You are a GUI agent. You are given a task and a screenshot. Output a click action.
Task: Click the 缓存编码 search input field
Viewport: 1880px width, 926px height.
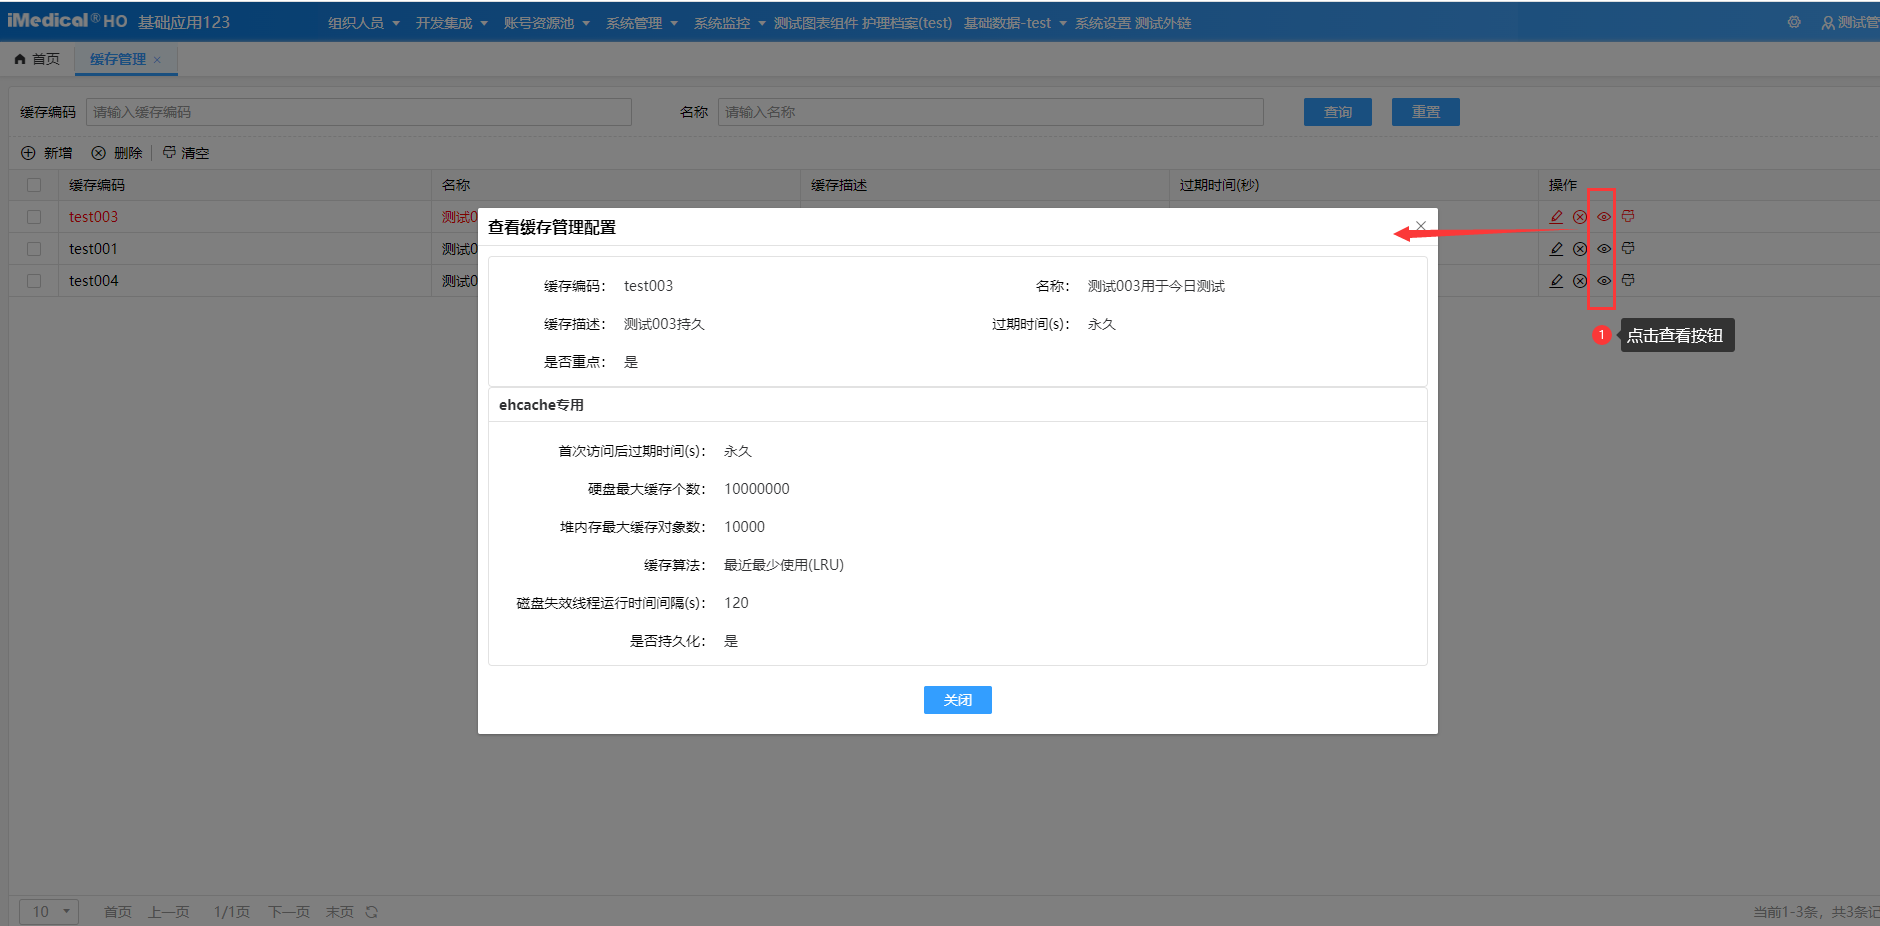coord(358,112)
